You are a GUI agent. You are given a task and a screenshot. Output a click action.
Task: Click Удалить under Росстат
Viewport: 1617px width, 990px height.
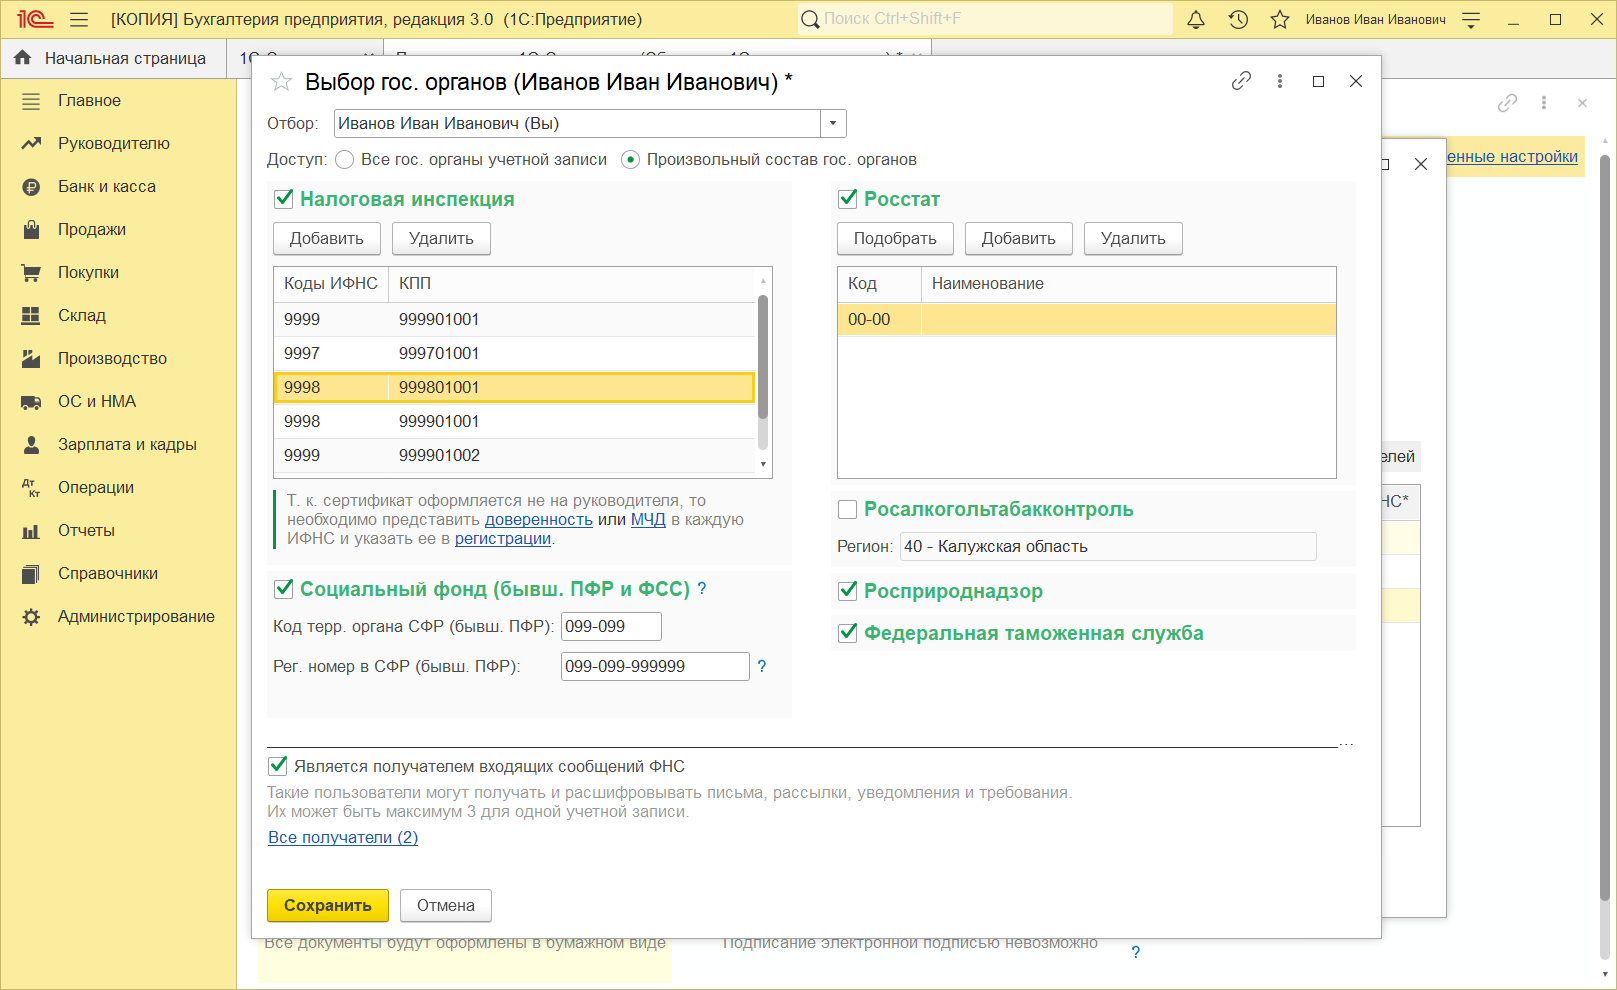(1133, 238)
